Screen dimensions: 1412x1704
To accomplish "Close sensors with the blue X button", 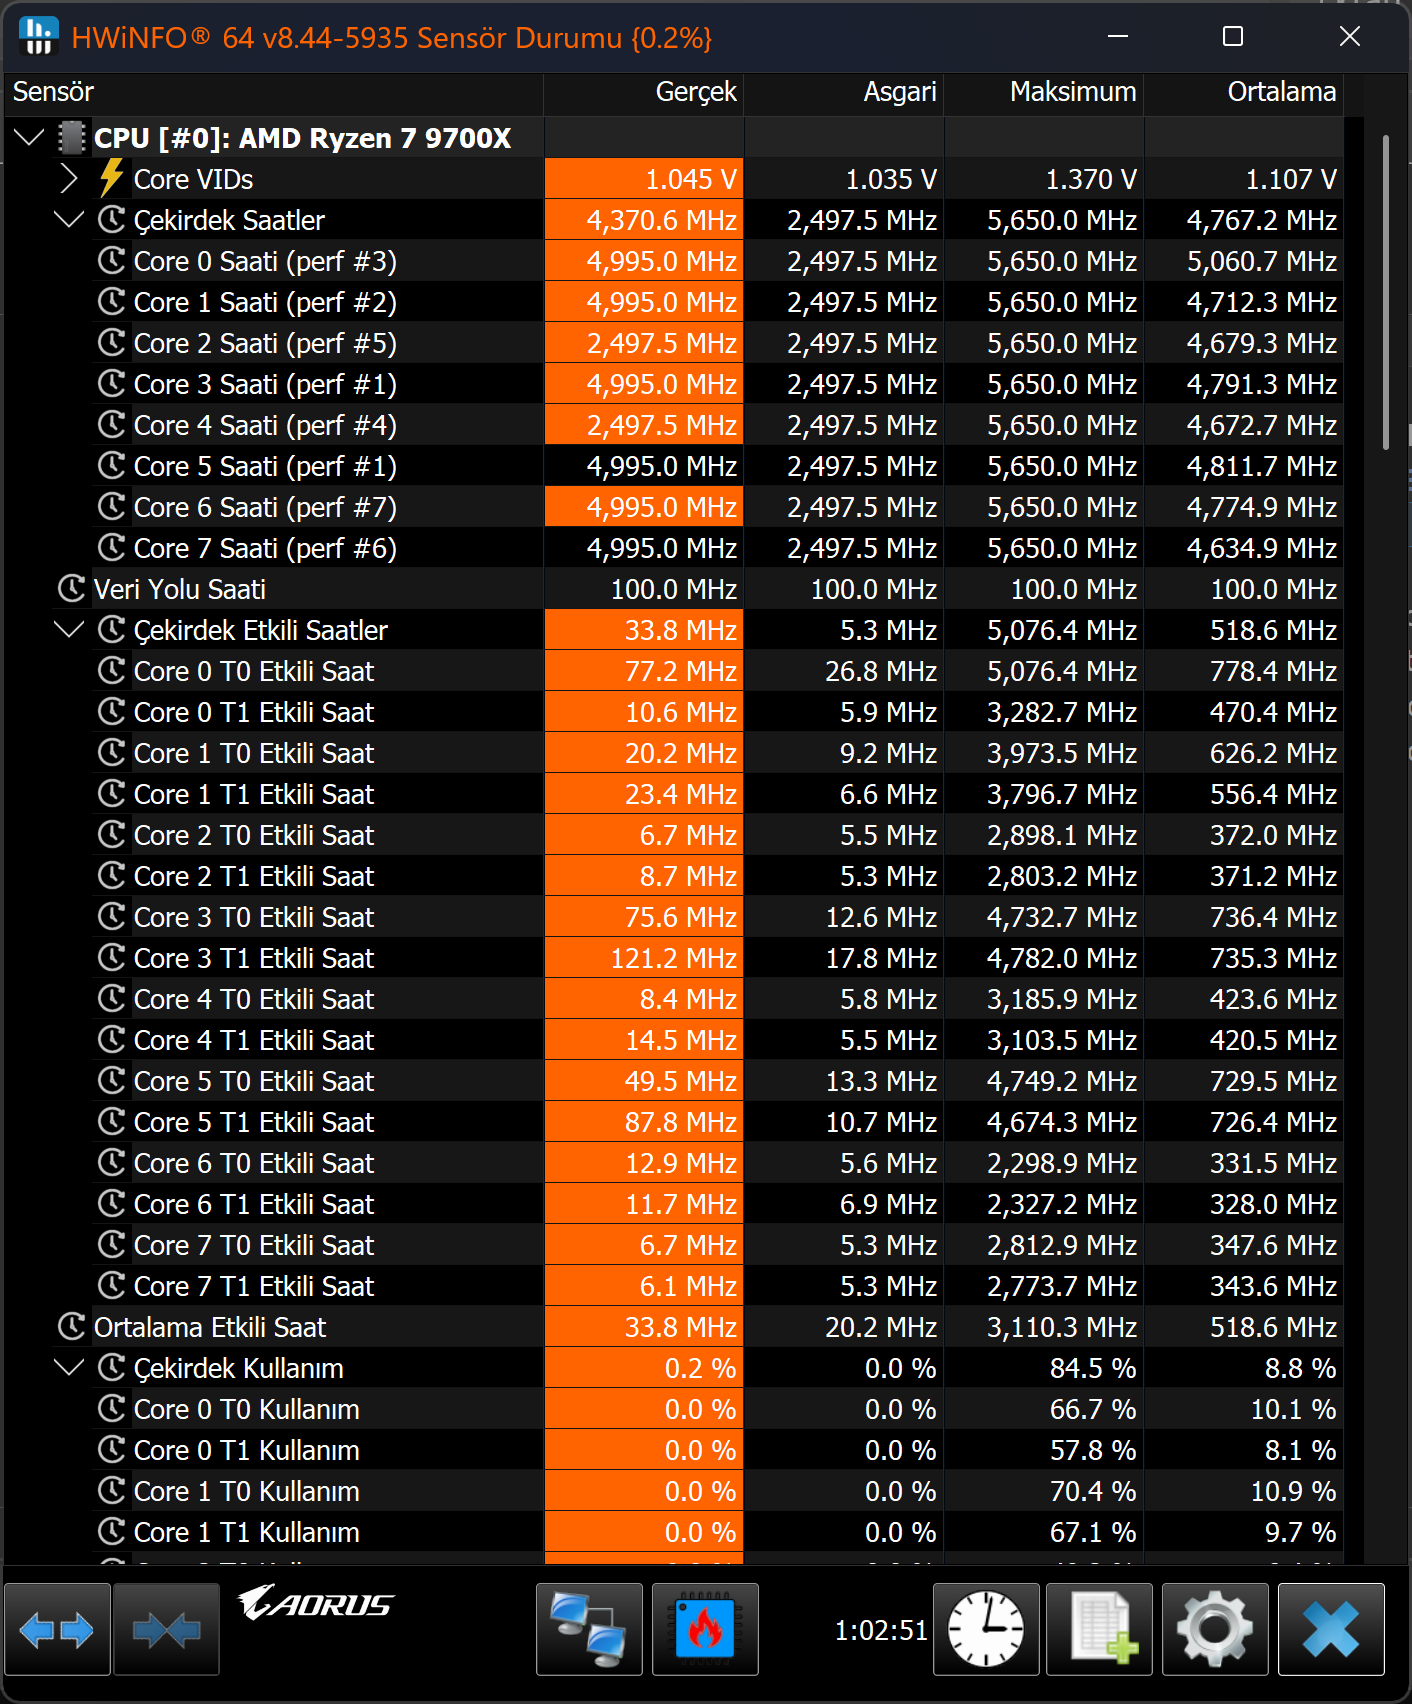I will [x=1331, y=1630].
